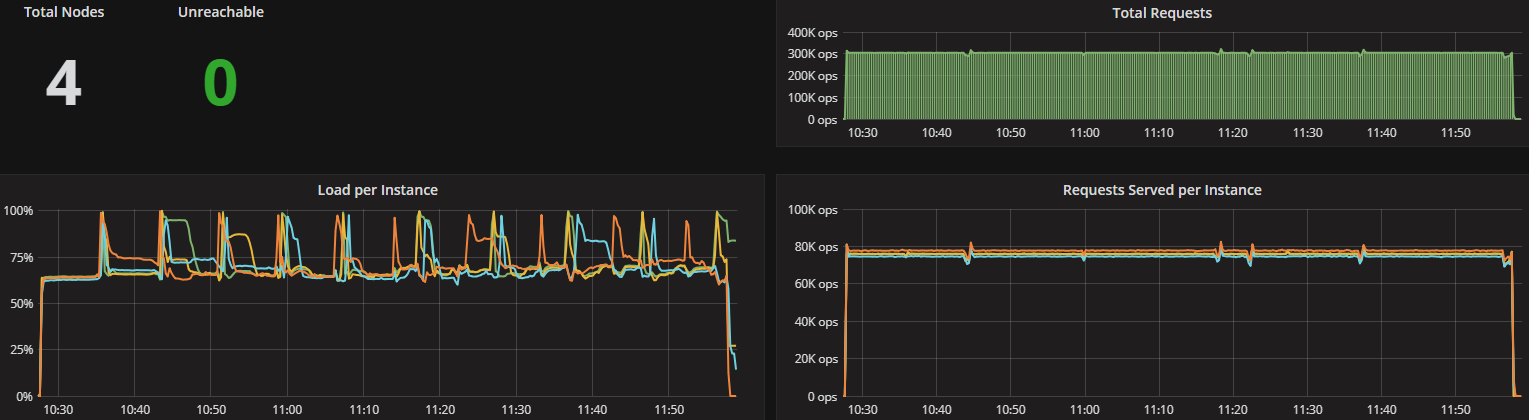Click the Unreachable panel title
Viewport: 1529px width, 420px height.
point(220,13)
